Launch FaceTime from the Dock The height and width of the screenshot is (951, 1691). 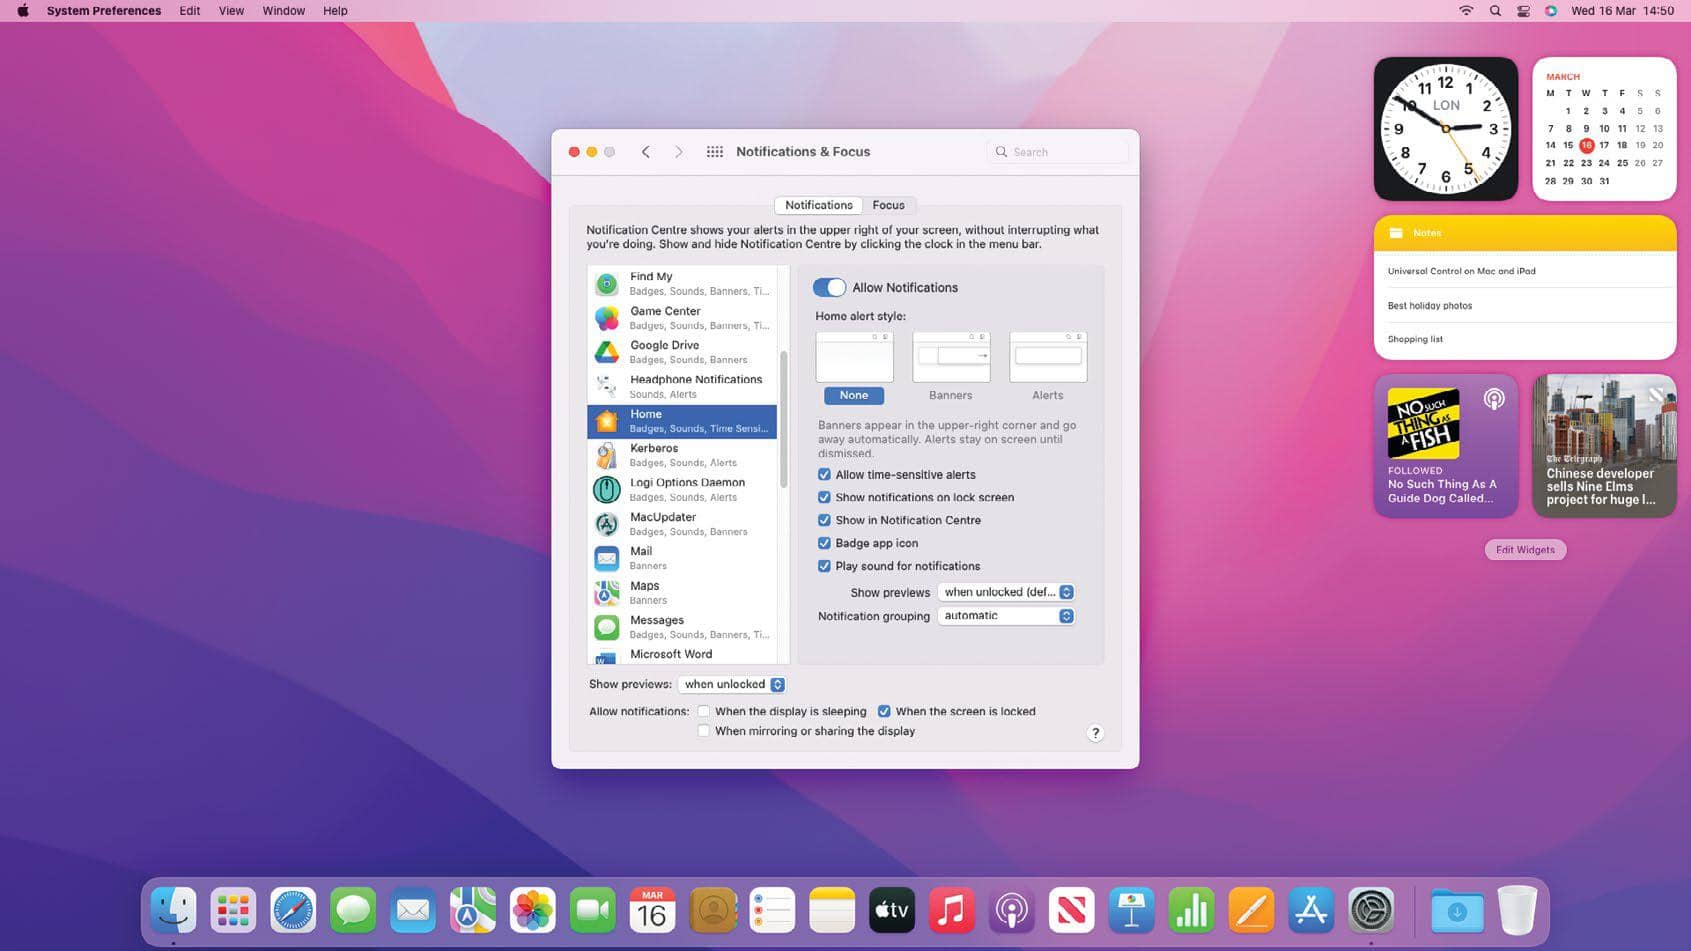(x=593, y=910)
